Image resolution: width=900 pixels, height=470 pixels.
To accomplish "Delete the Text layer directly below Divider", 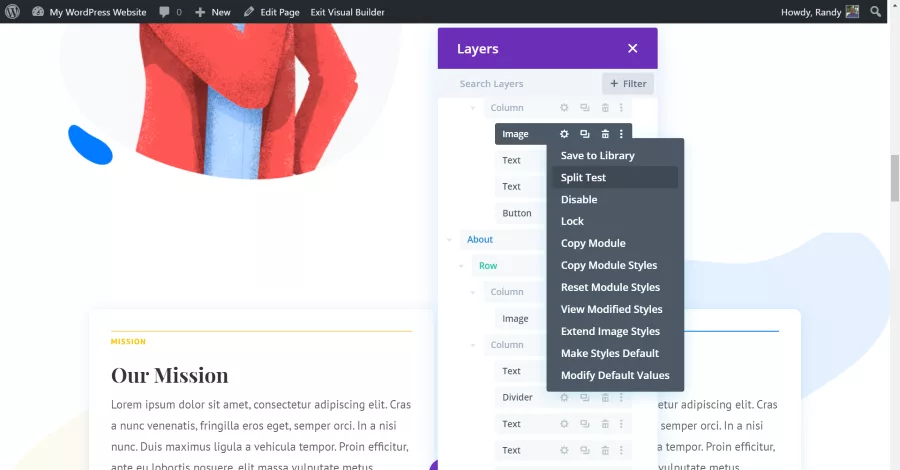I will point(605,424).
